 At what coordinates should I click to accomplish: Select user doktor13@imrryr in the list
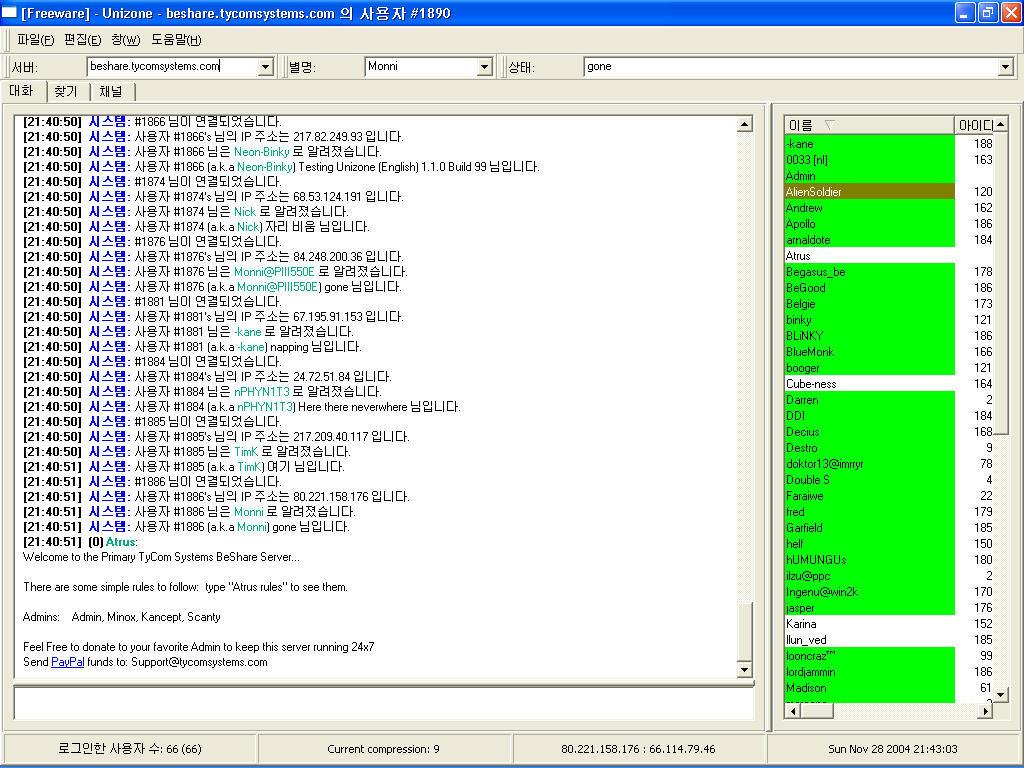coord(869,464)
